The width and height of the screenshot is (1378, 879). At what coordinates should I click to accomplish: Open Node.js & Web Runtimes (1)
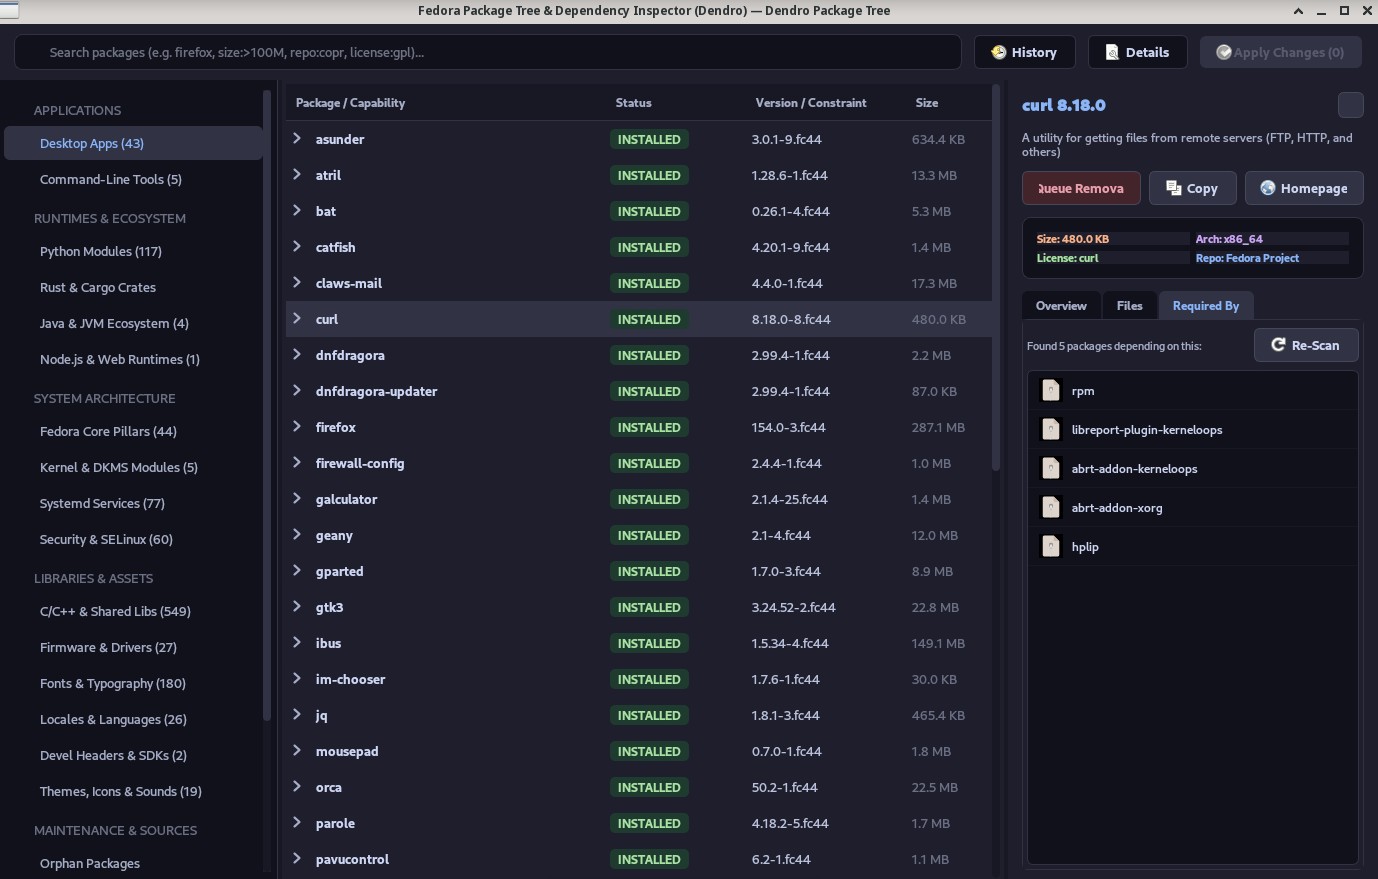pos(133,359)
